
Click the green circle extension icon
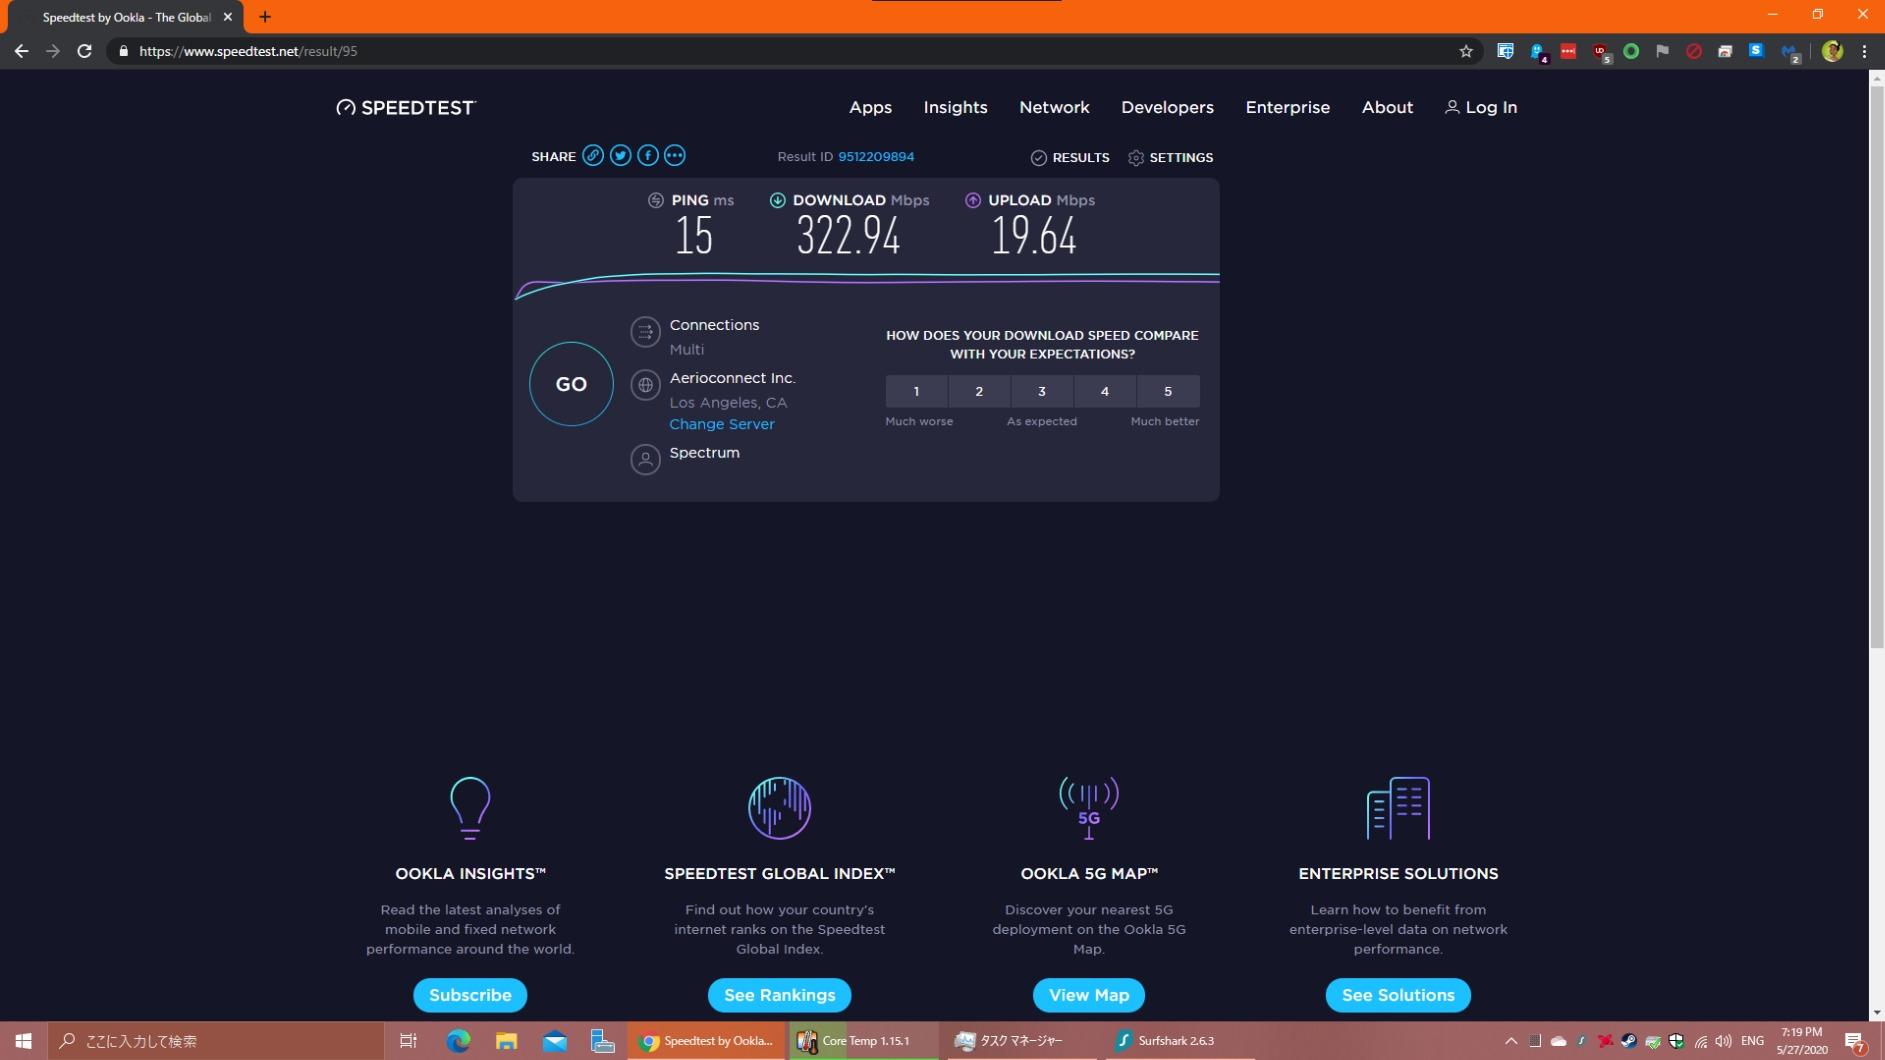tap(1631, 51)
